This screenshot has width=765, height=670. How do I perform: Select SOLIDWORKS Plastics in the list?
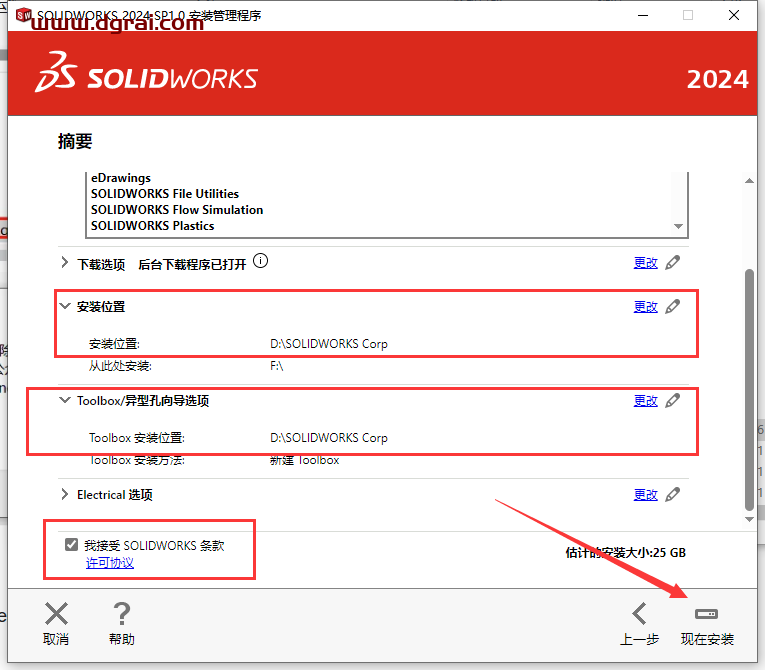click(x=153, y=226)
